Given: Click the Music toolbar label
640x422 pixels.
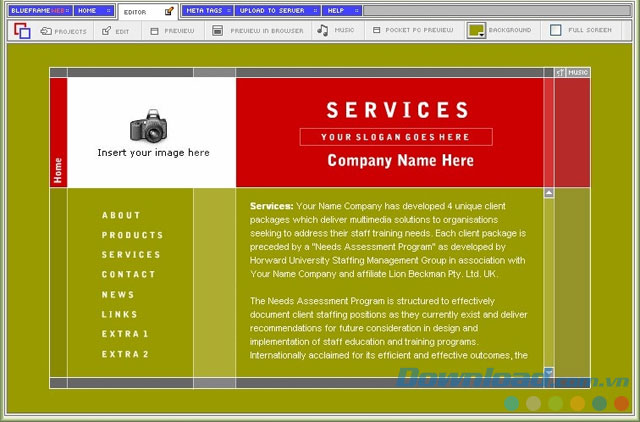Looking at the screenshot, I should point(344,30).
